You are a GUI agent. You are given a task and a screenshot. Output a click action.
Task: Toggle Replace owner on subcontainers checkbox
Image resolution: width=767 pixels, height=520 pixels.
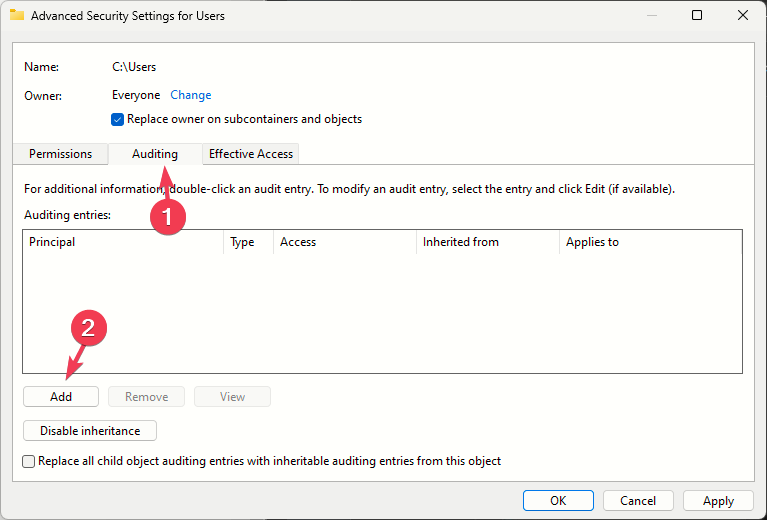pyautogui.click(x=119, y=119)
